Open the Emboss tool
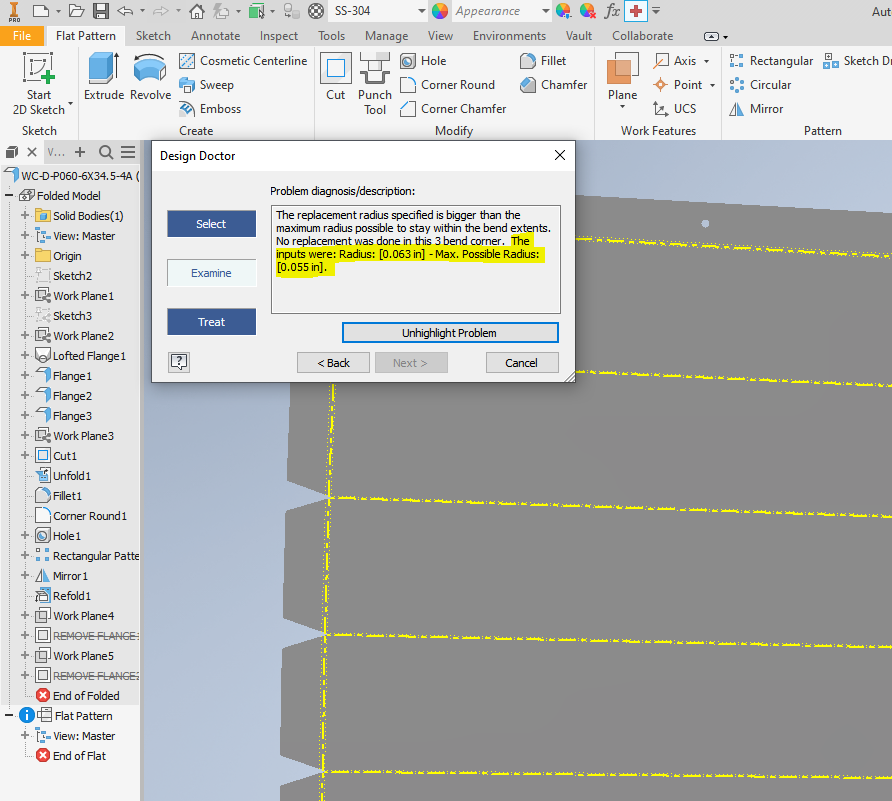 pyautogui.click(x=211, y=108)
